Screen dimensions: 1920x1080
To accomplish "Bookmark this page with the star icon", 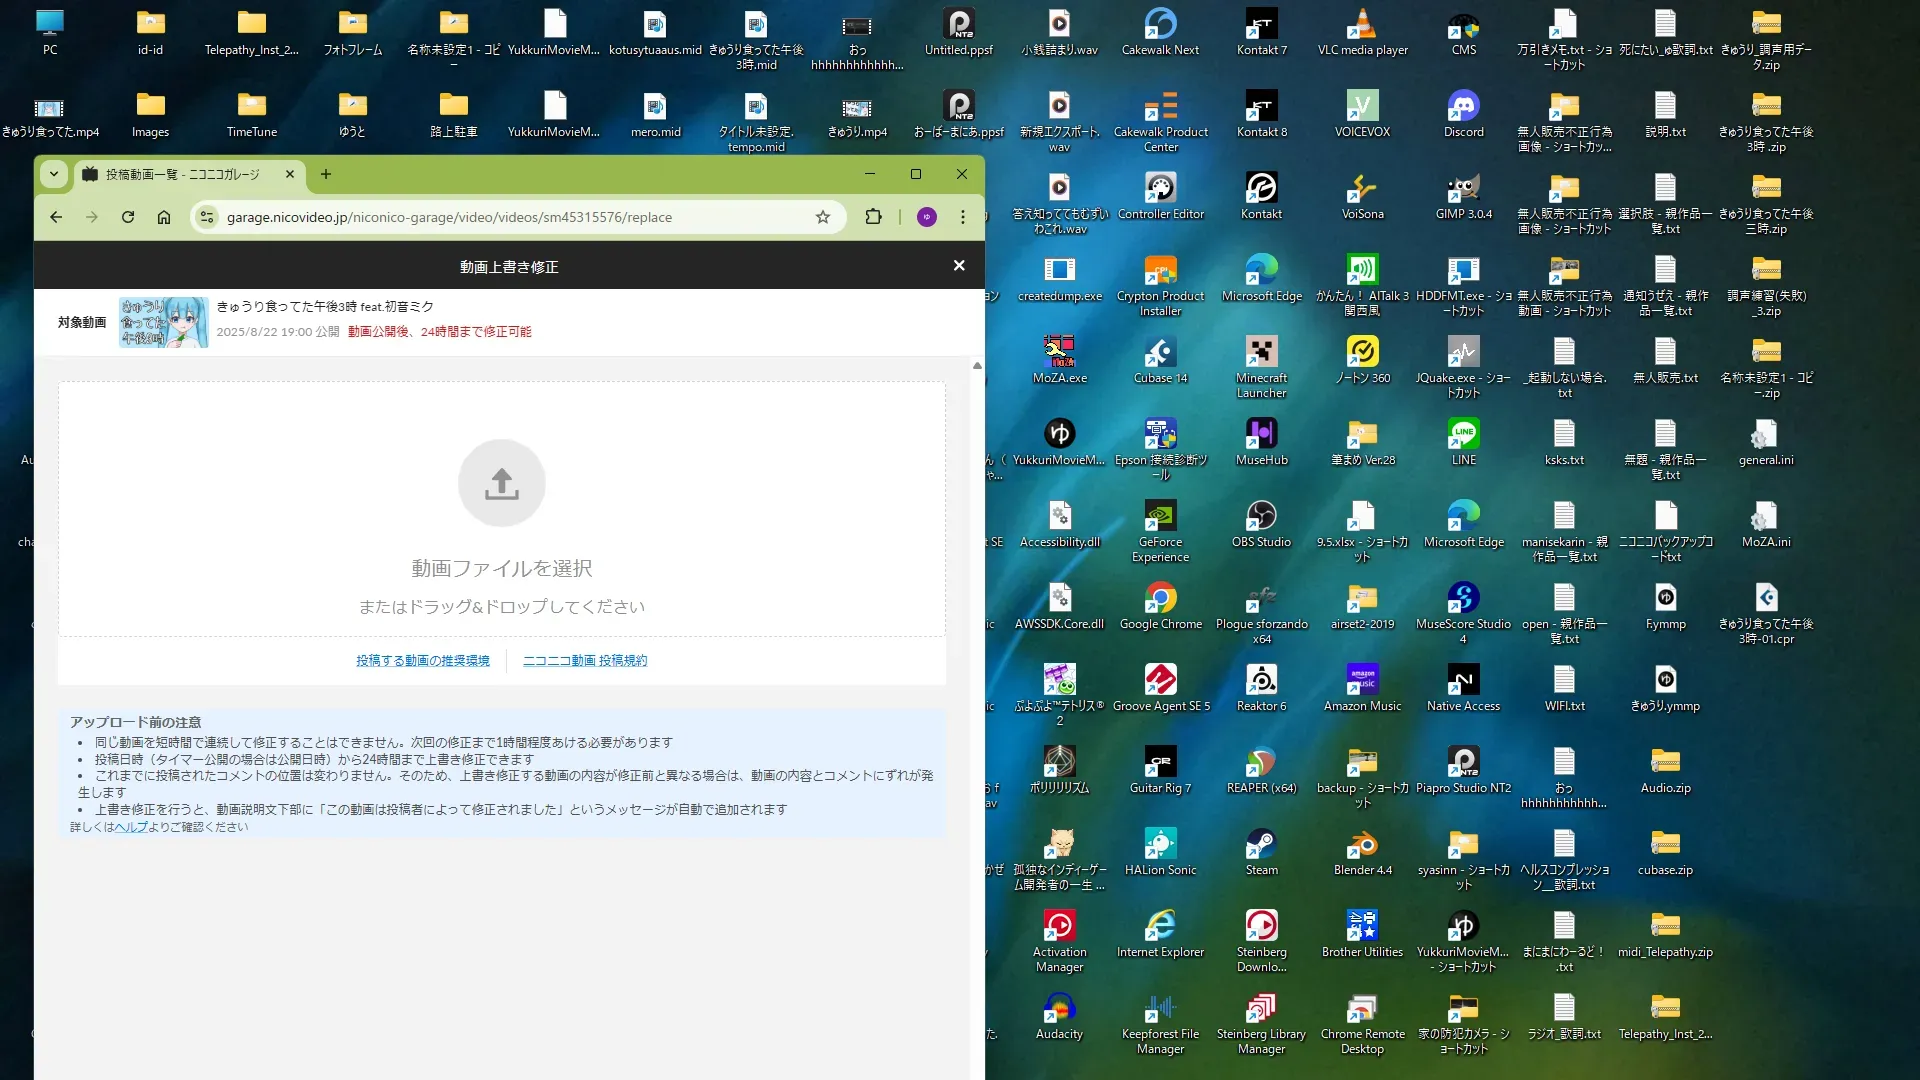I will (x=822, y=217).
